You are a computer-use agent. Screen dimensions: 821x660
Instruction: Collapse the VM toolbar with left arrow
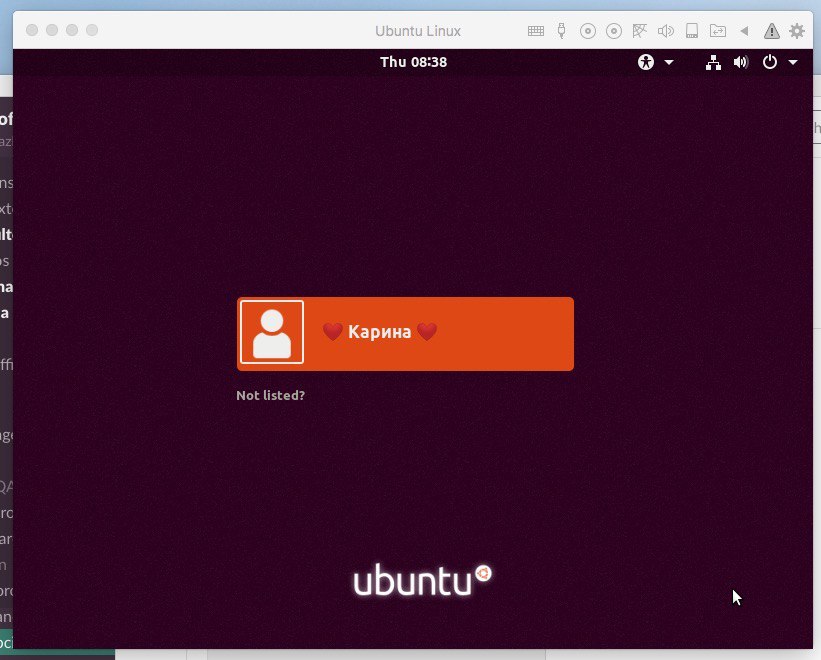[744, 31]
